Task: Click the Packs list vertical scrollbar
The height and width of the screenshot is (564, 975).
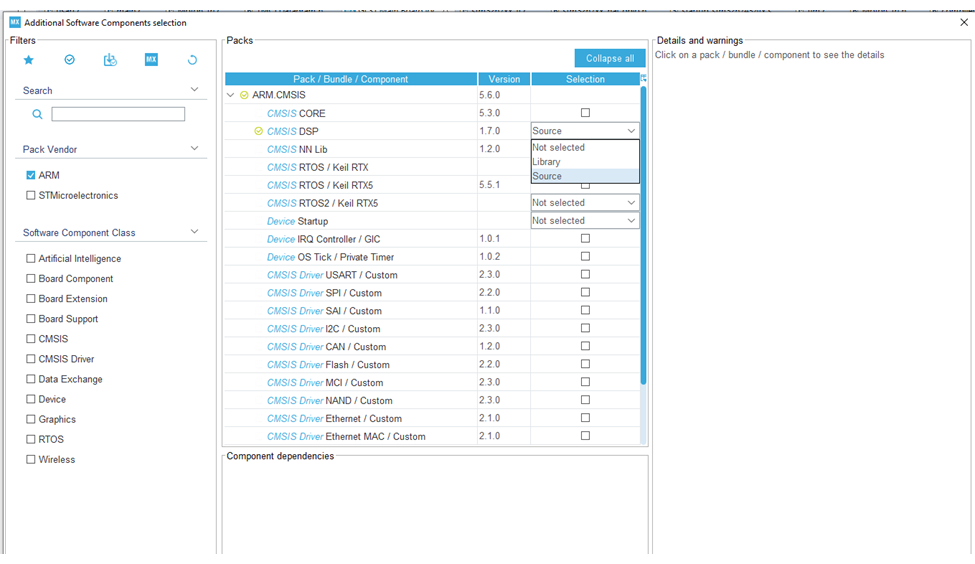Action: (x=643, y=236)
